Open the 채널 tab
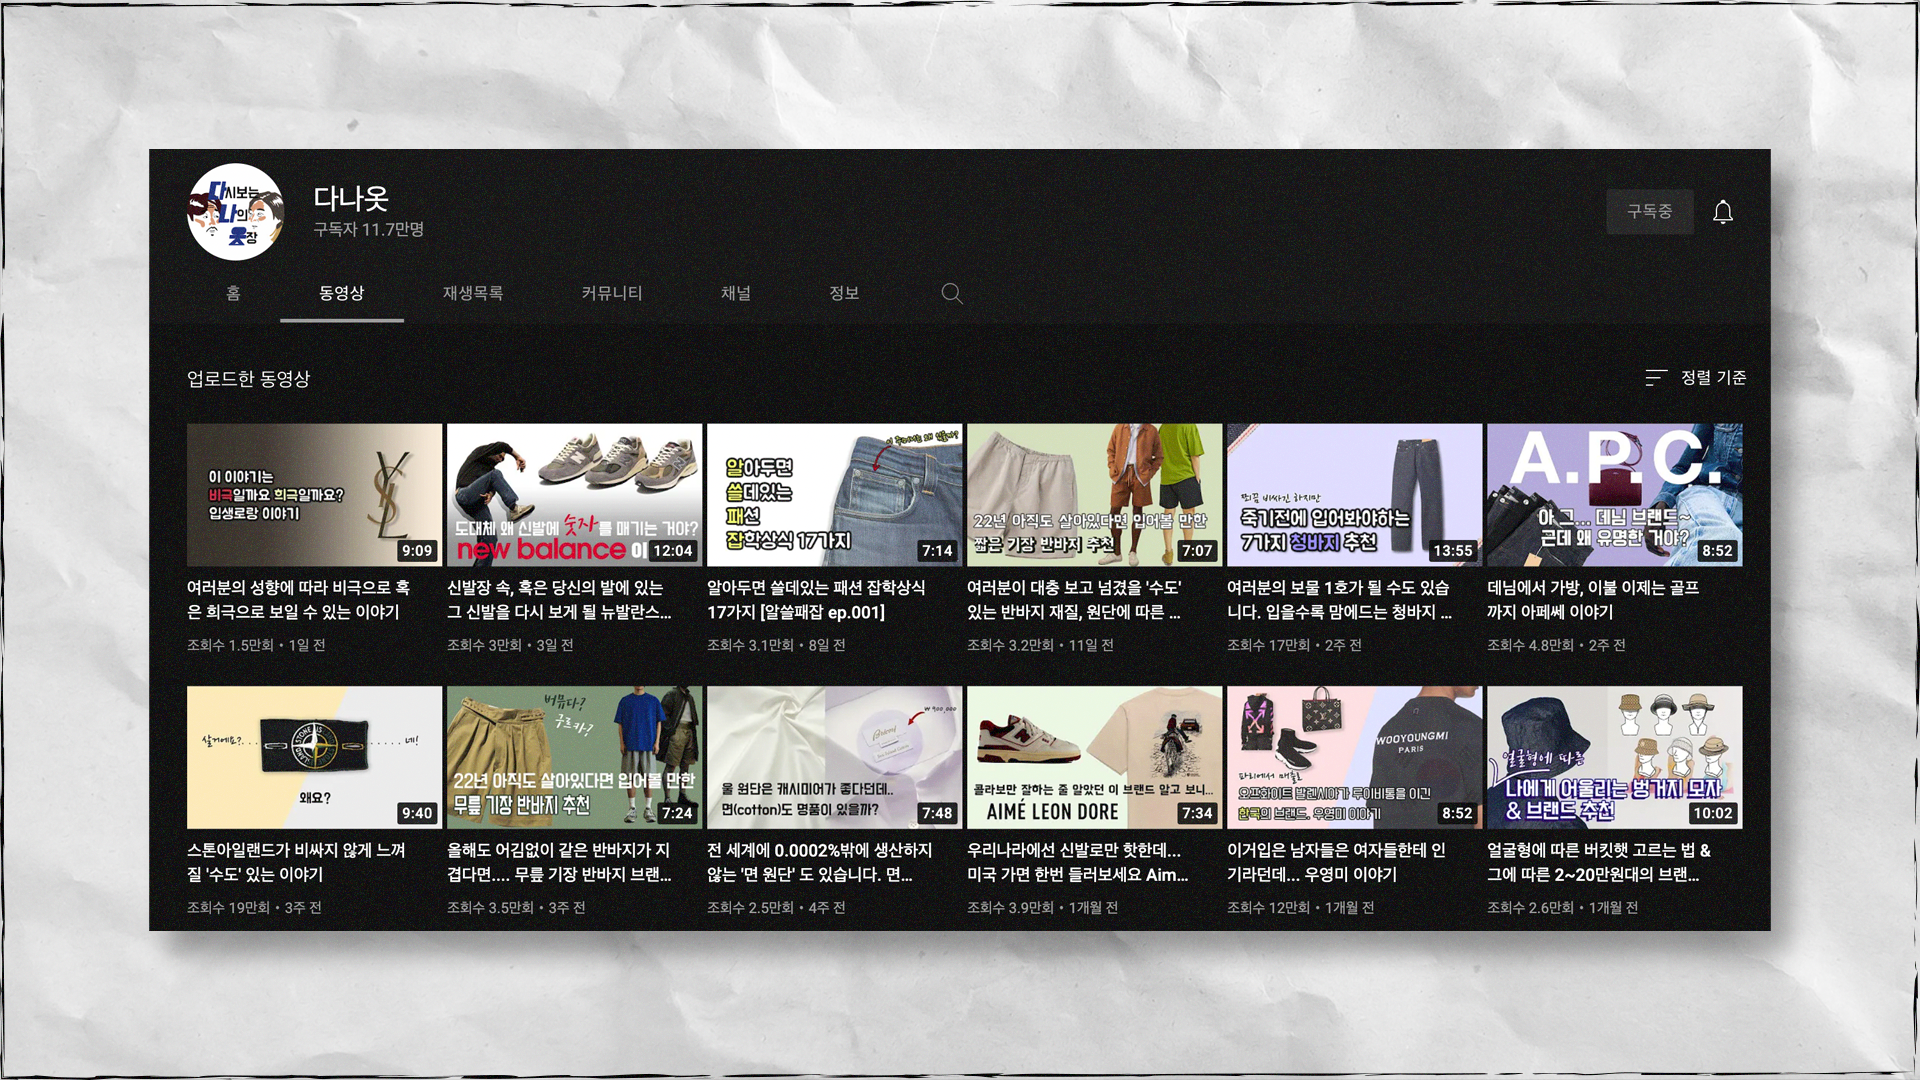Screen dimensions: 1920x1080 (736, 293)
